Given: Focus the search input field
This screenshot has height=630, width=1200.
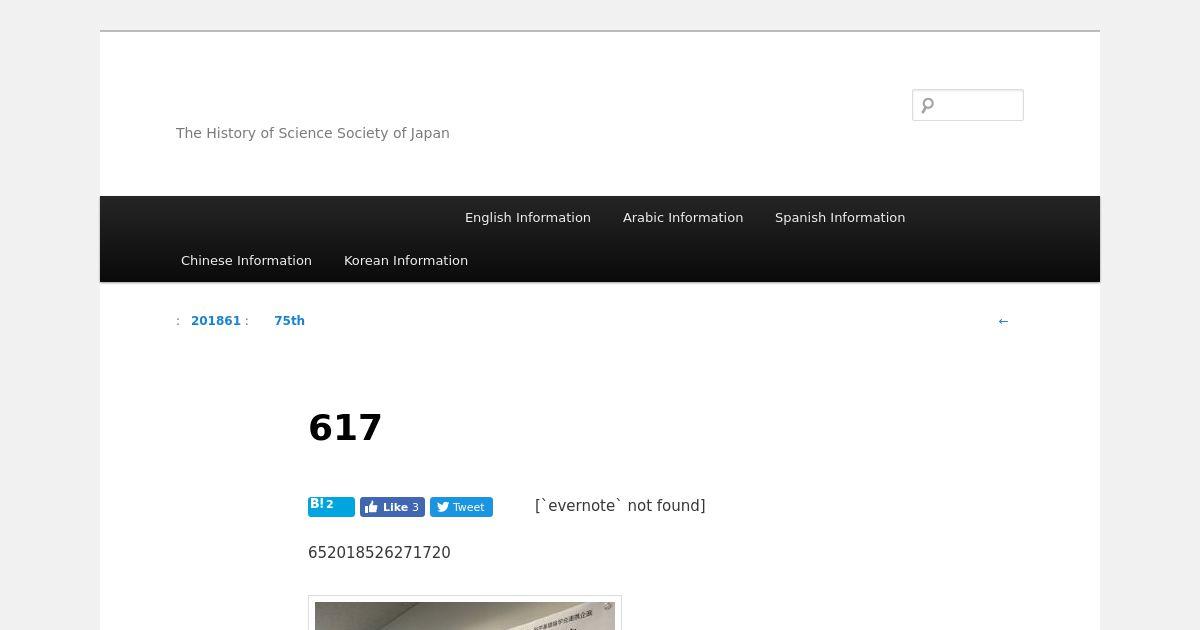Looking at the screenshot, I should point(968,105).
